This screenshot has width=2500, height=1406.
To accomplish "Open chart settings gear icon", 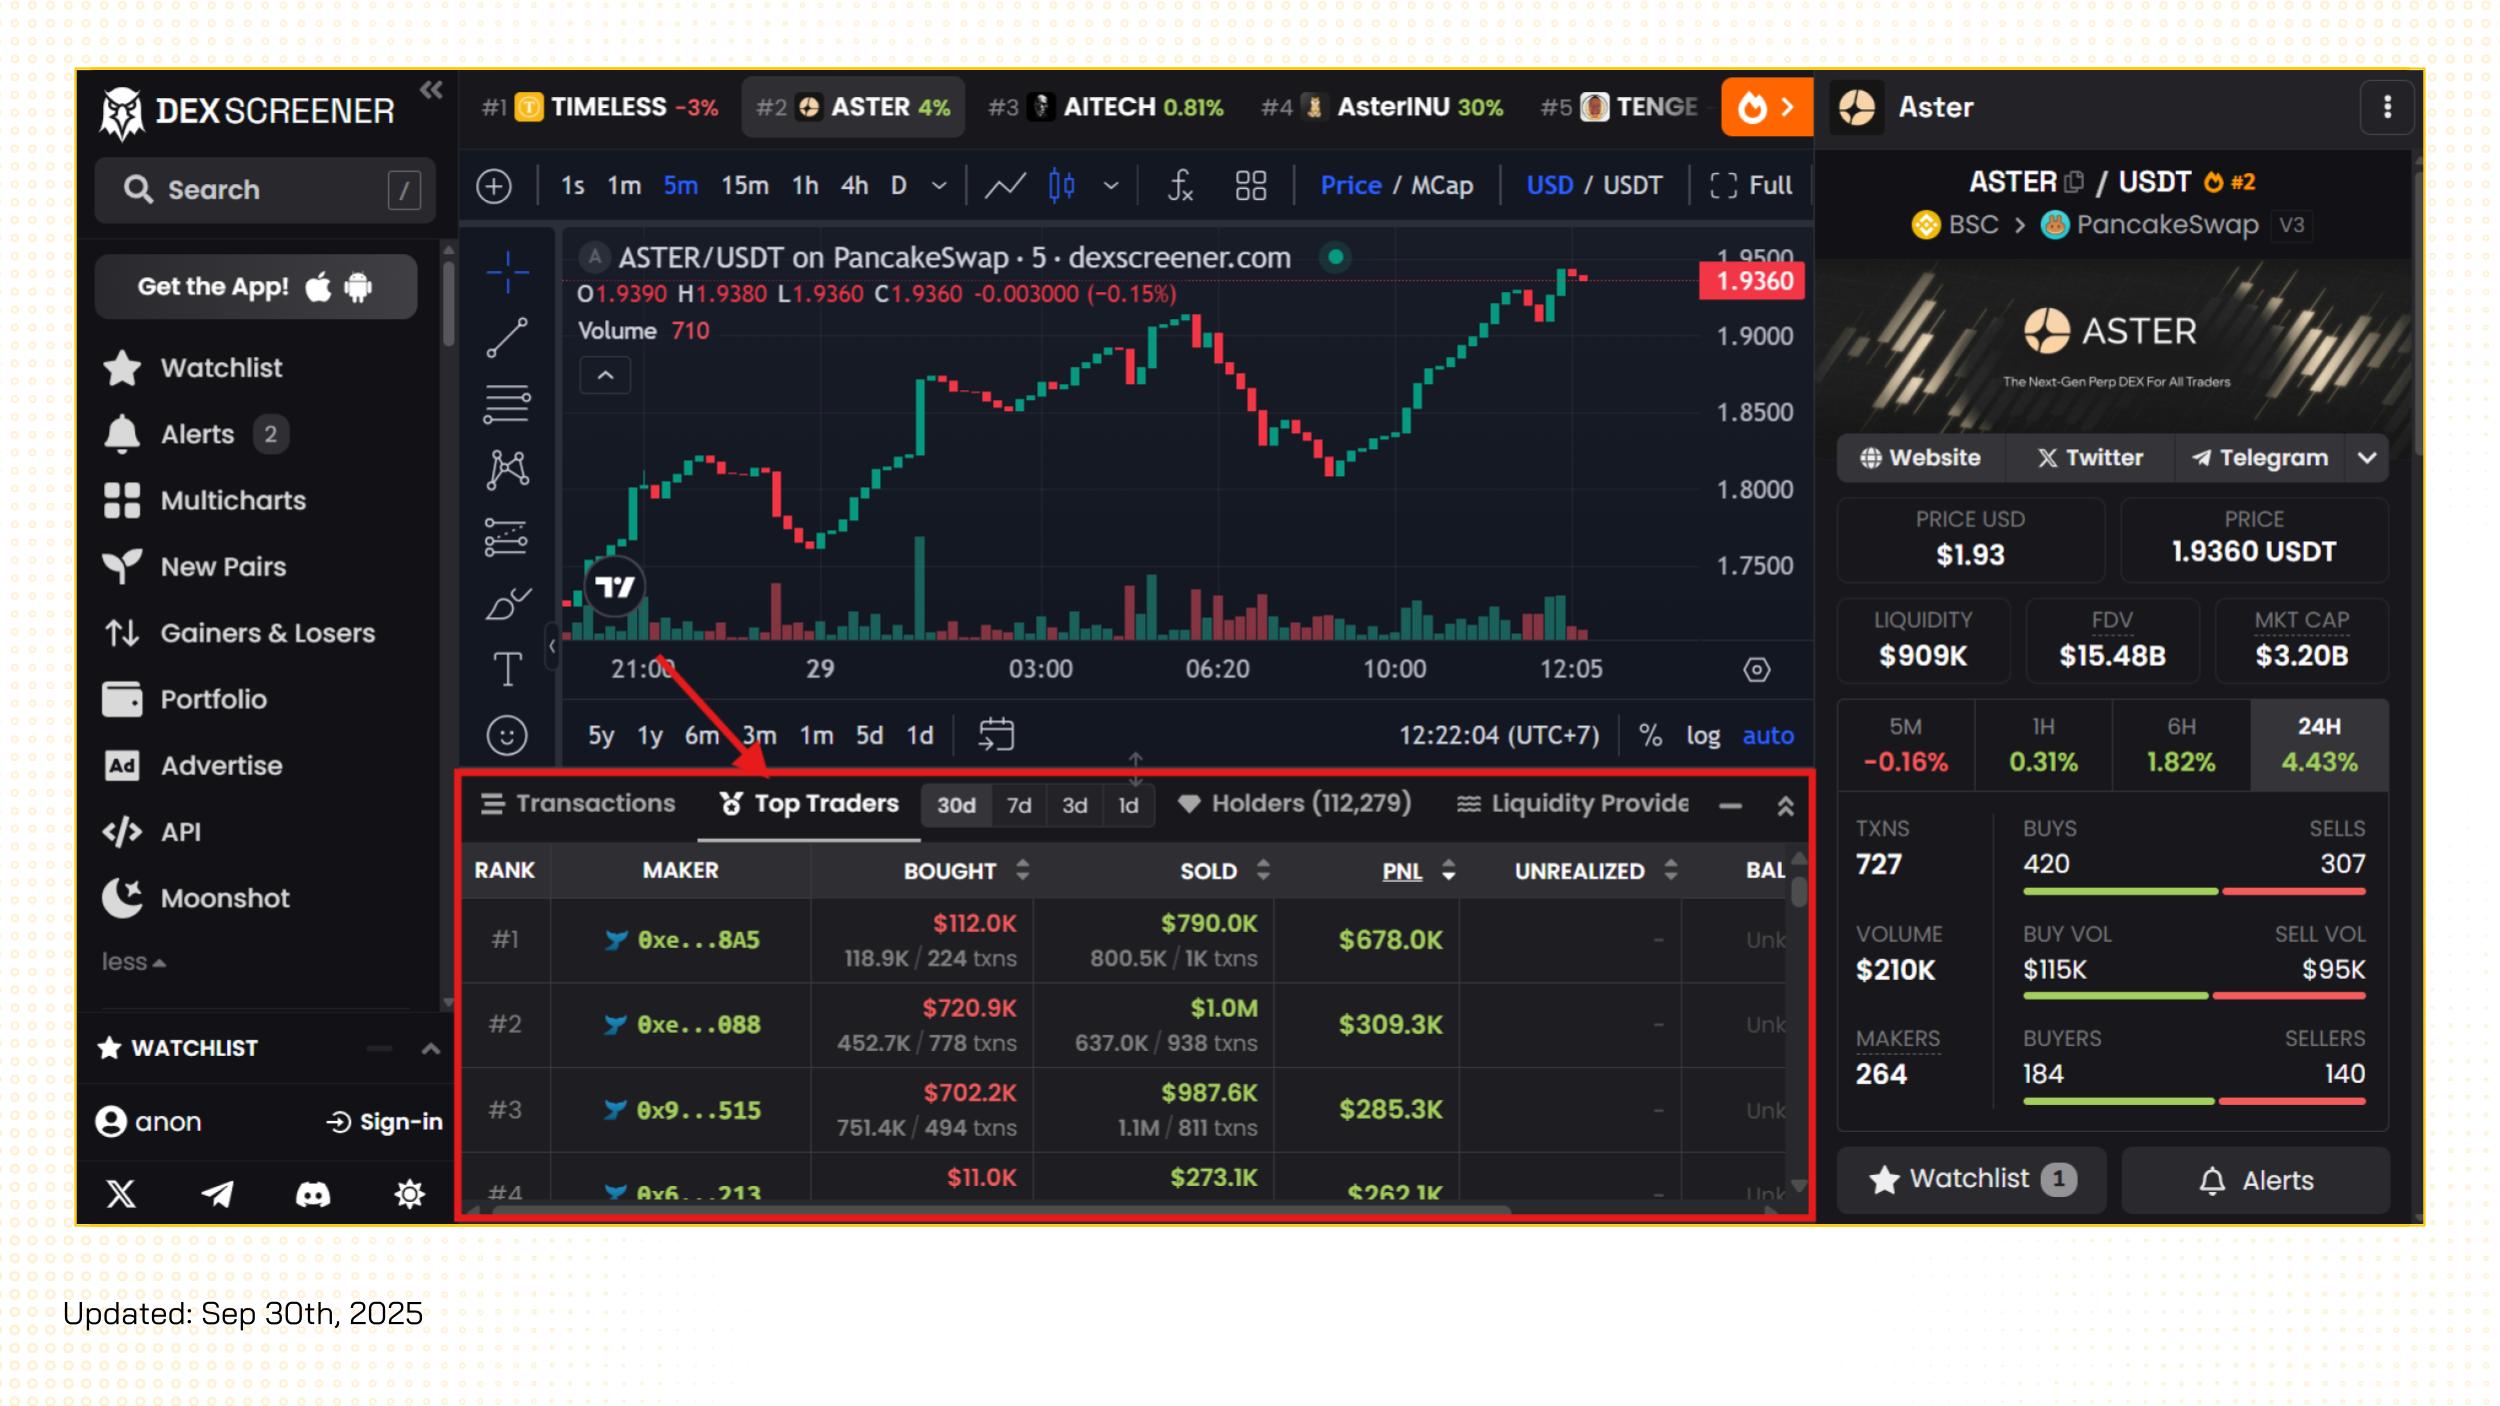I will coord(1756,669).
